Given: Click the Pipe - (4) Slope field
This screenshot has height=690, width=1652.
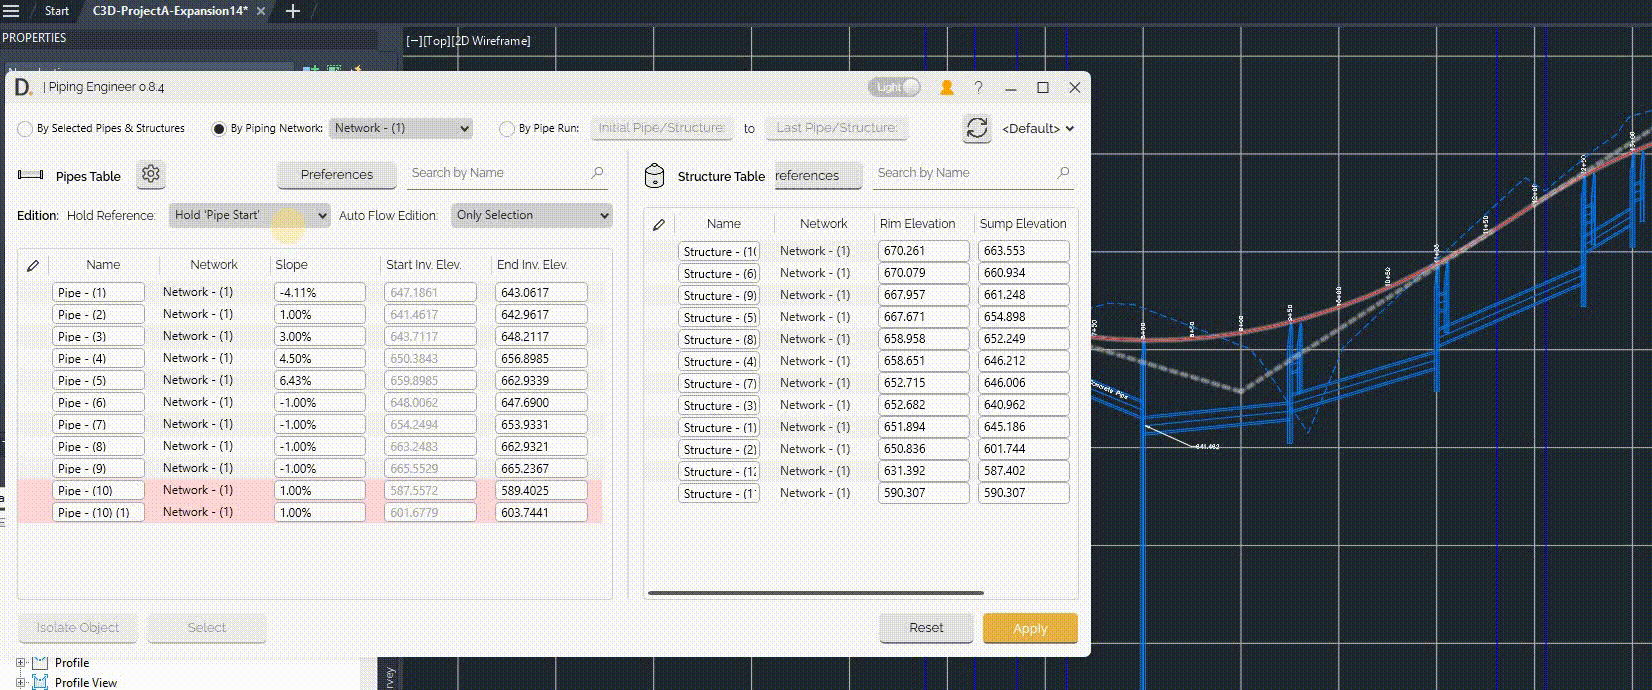Looking at the screenshot, I should (319, 358).
